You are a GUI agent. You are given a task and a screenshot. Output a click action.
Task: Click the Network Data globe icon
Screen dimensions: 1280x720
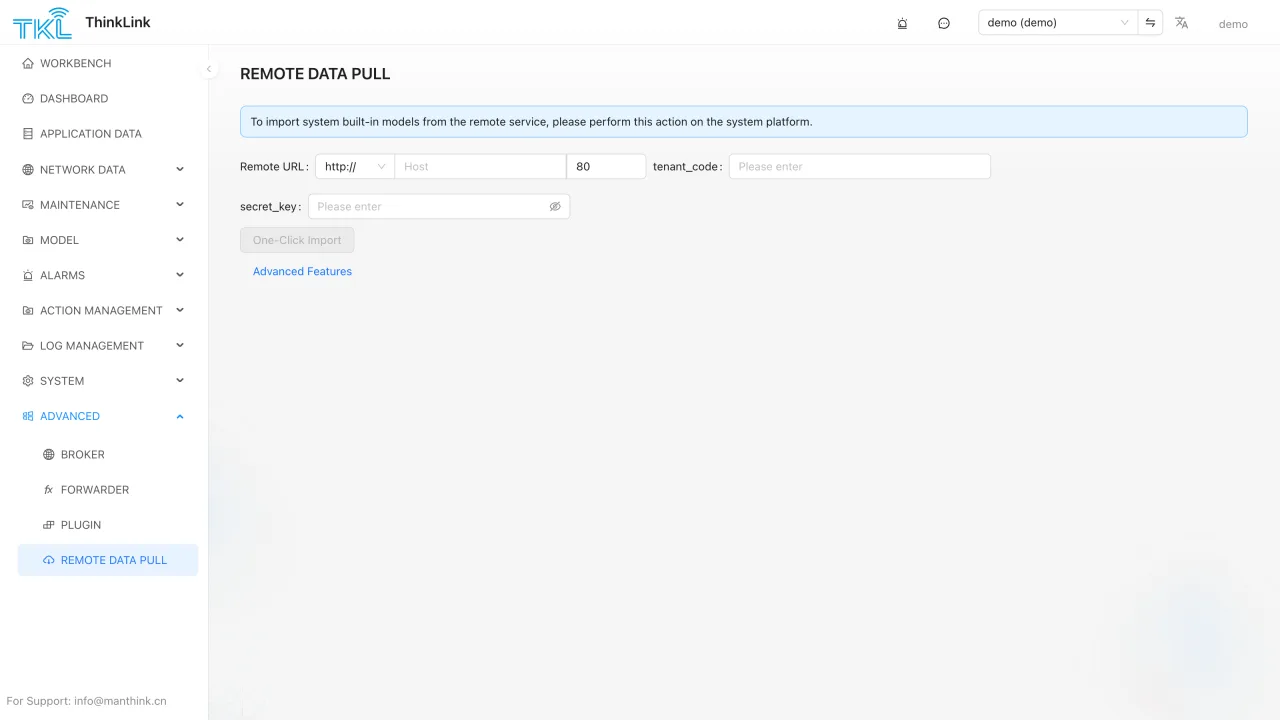tap(28, 170)
